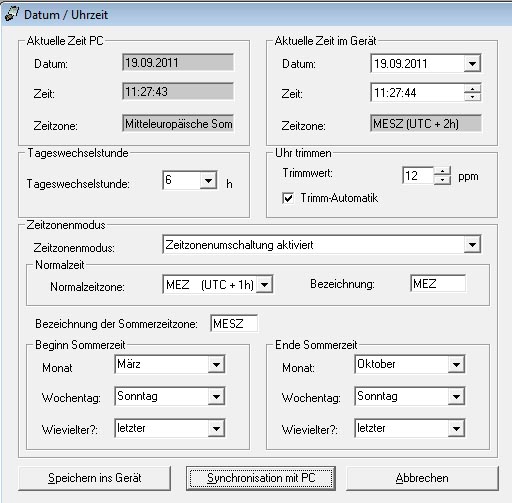Click the Synchronisation mit PC button
The width and height of the screenshot is (512, 503).
(261, 478)
